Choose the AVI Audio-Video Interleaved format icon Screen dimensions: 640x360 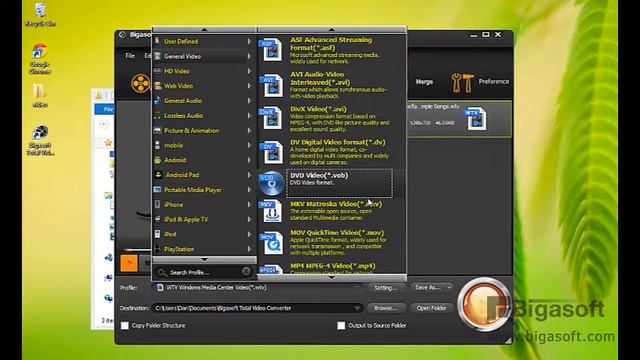click(x=271, y=85)
